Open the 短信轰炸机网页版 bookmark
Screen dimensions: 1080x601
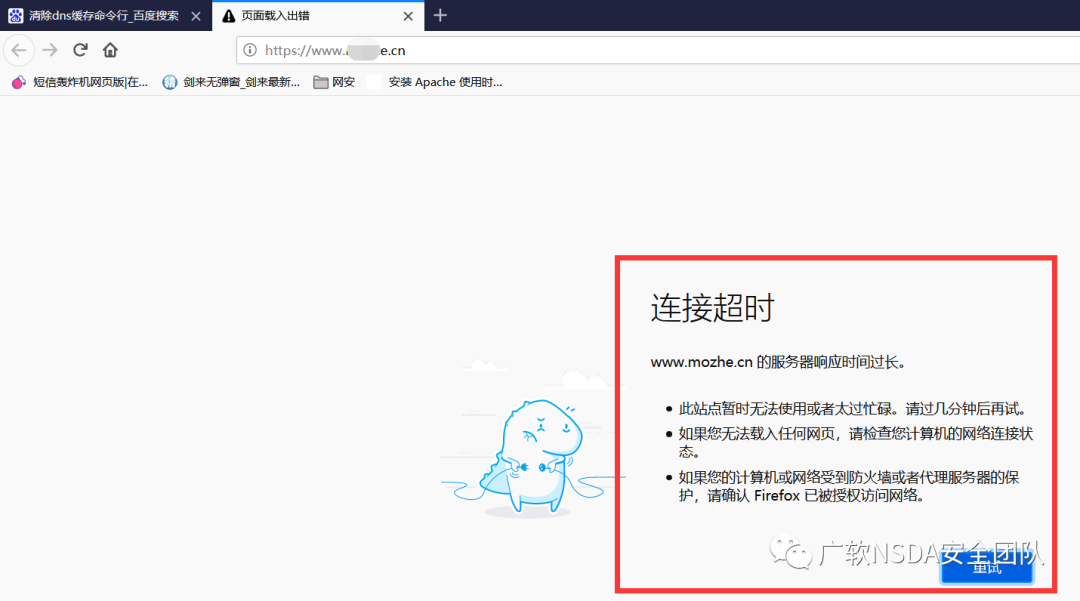80,82
